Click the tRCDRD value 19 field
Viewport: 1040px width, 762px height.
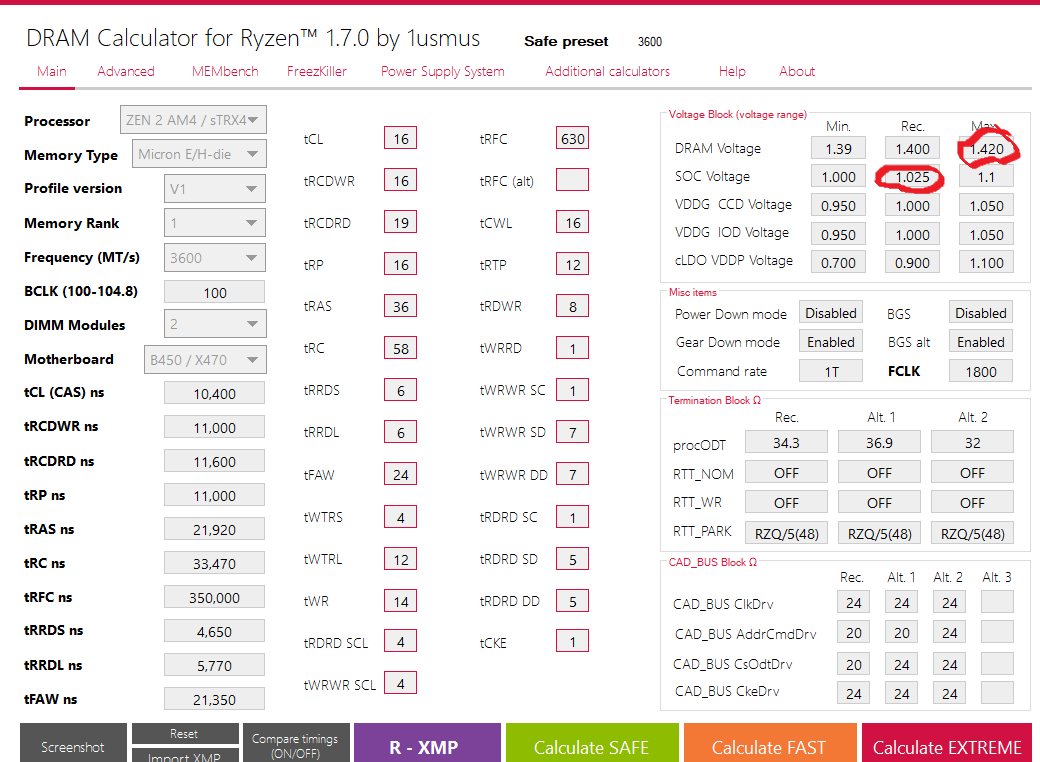401,222
